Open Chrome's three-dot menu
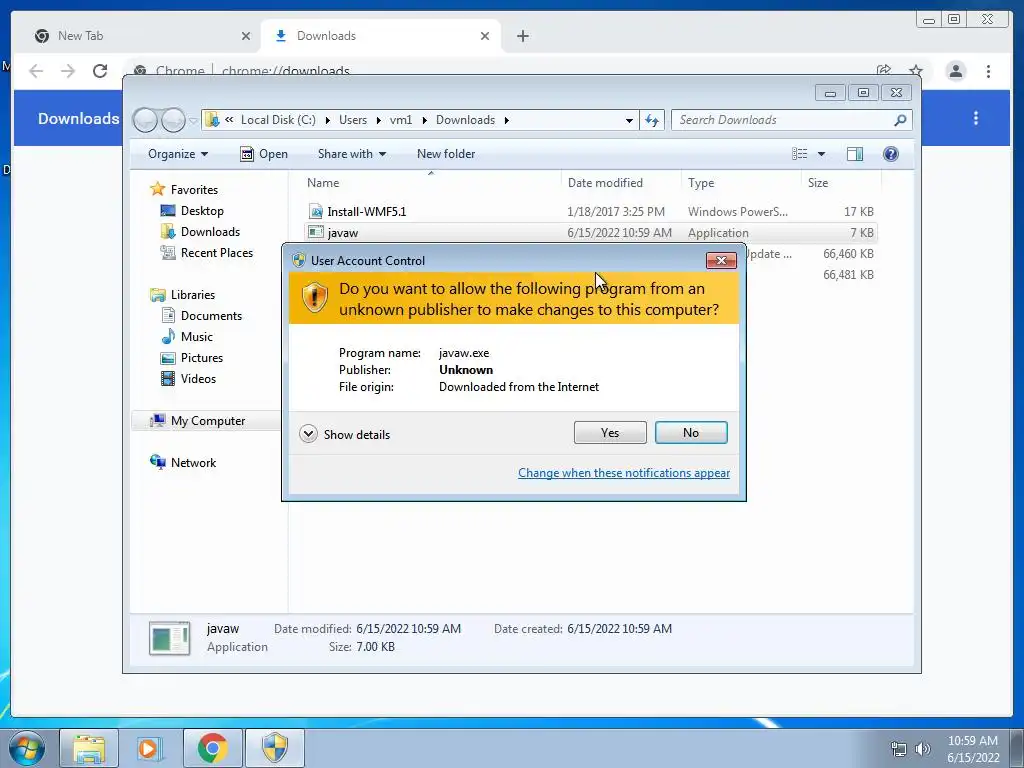The height and width of the screenshot is (768, 1024). pyautogui.click(x=988, y=71)
